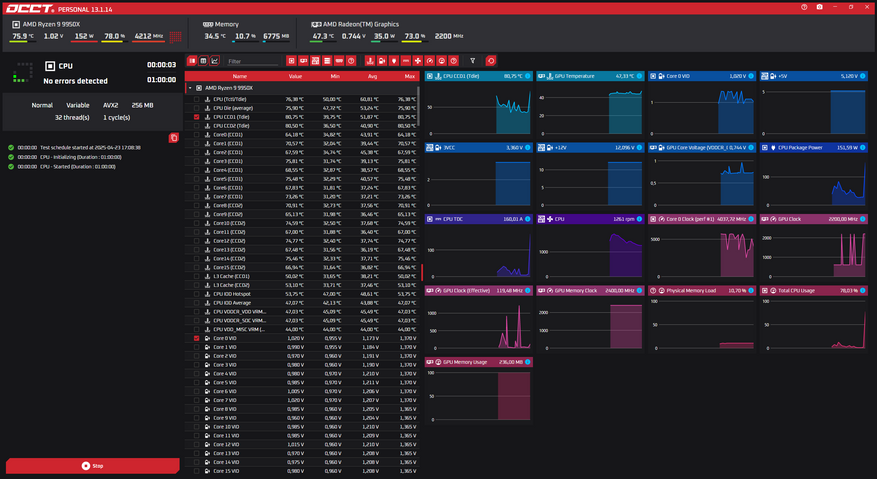Toggle the clock speedometer filter icon

430,60
